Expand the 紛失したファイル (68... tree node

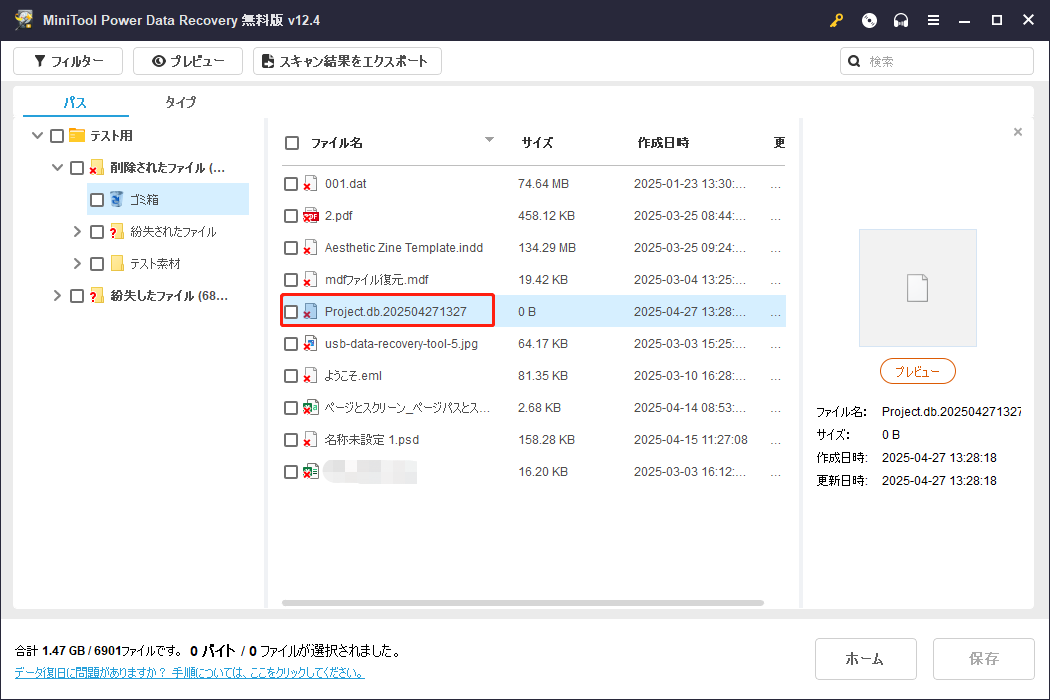click(x=57, y=295)
